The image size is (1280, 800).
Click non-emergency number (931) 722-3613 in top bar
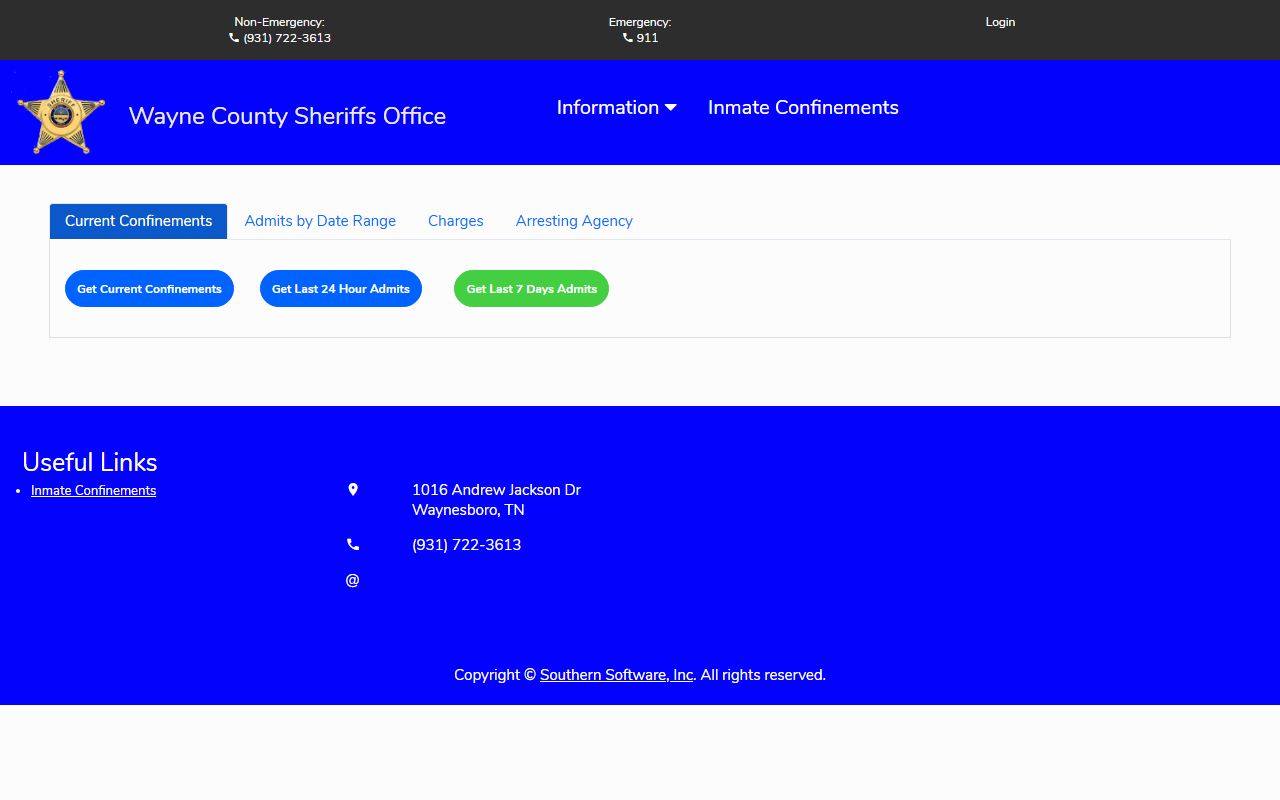pyautogui.click(x=287, y=38)
